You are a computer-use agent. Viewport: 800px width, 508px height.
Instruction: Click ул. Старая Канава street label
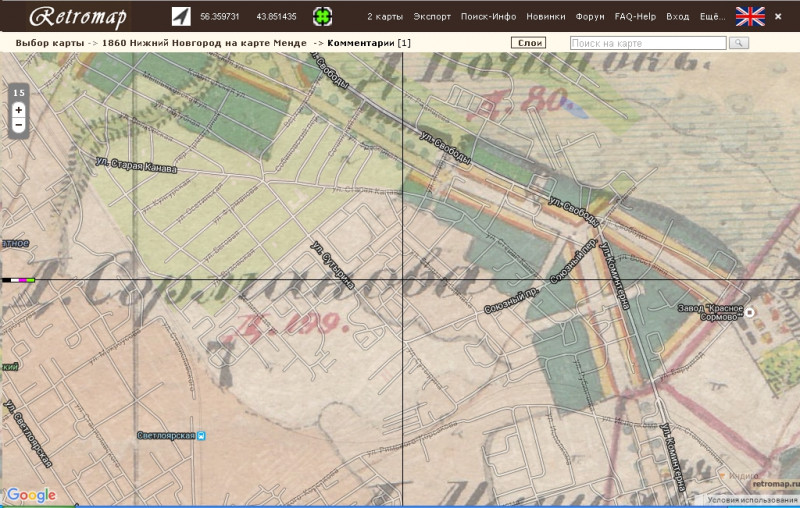136,165
